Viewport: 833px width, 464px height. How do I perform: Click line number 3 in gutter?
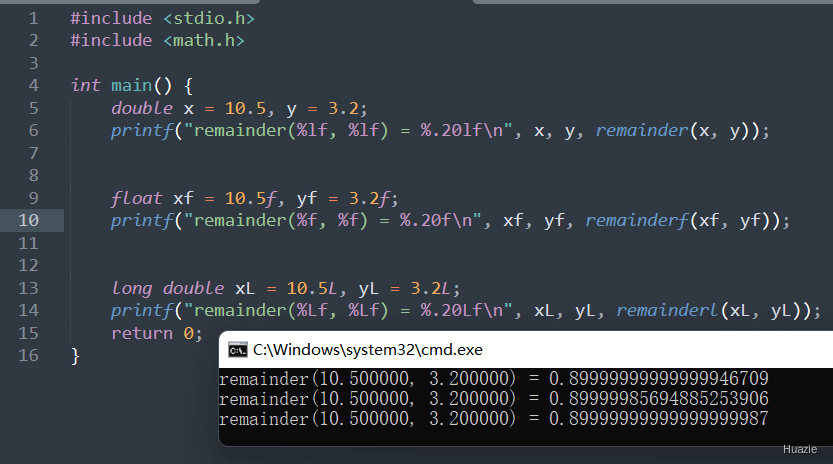point(33,63)
